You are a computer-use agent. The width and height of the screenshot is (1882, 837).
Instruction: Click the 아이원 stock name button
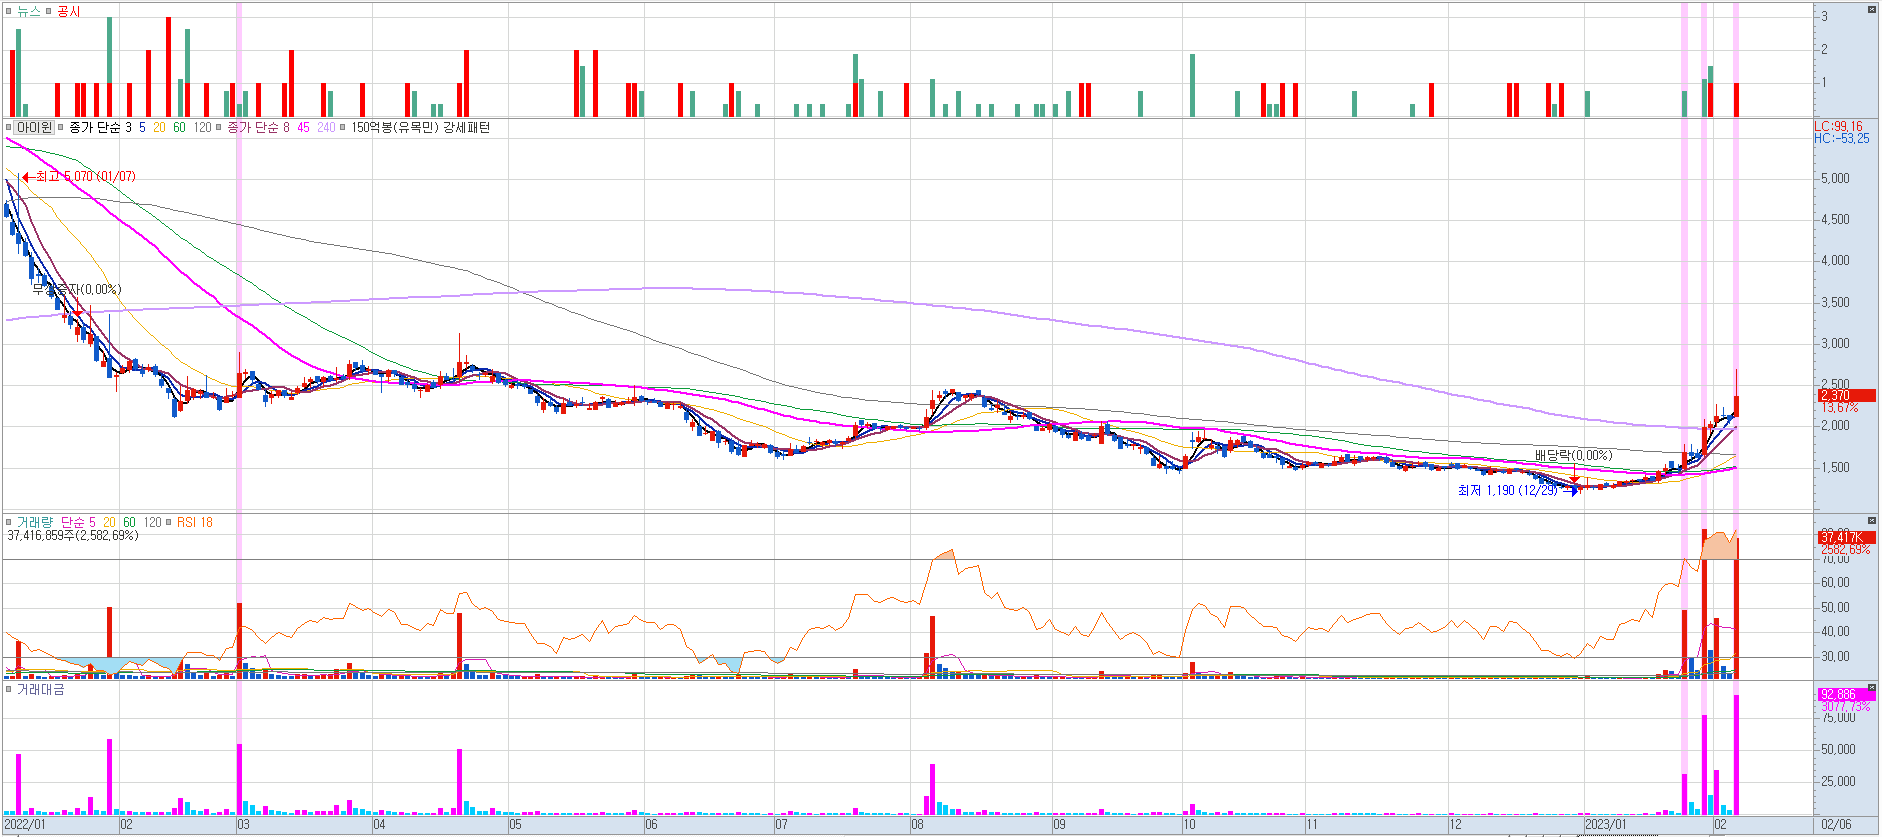coord(35,127)
